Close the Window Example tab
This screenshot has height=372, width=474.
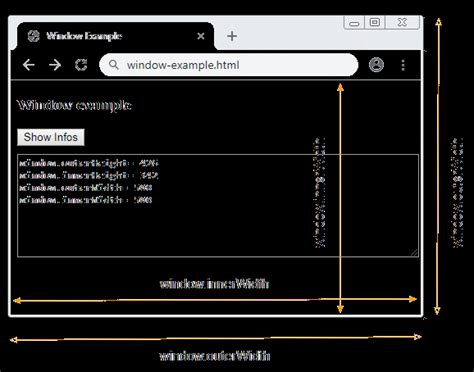[201, 36]
